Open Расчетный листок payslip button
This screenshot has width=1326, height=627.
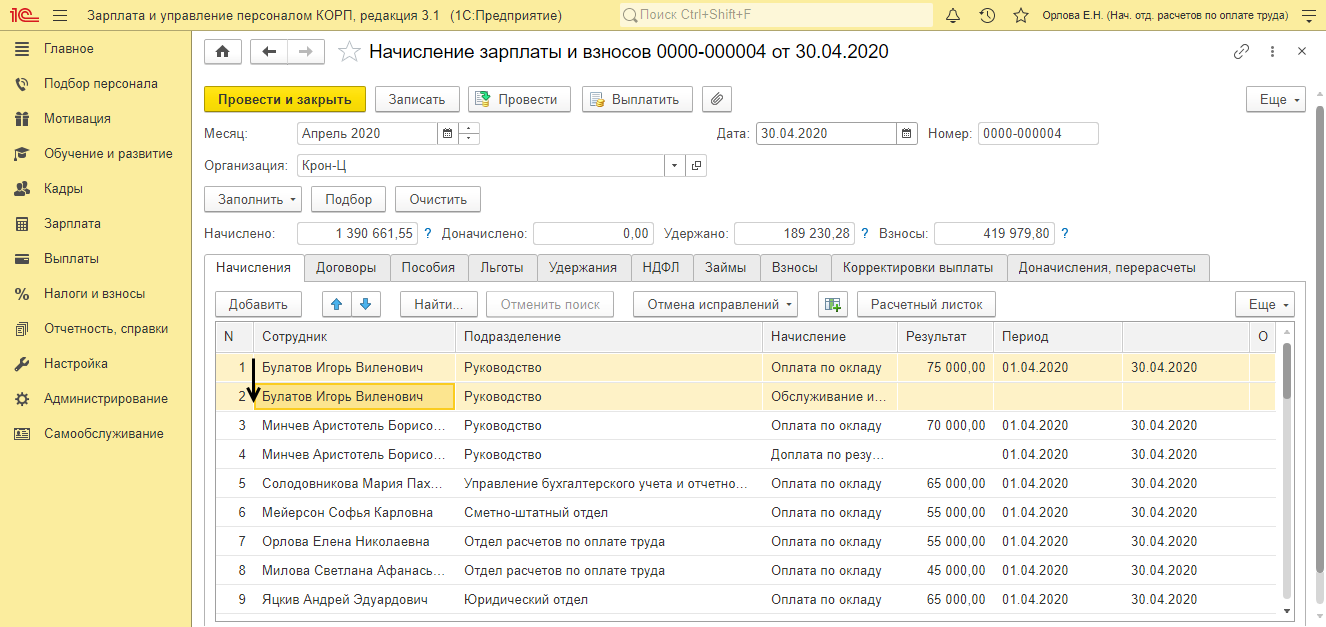click(926, 304)
